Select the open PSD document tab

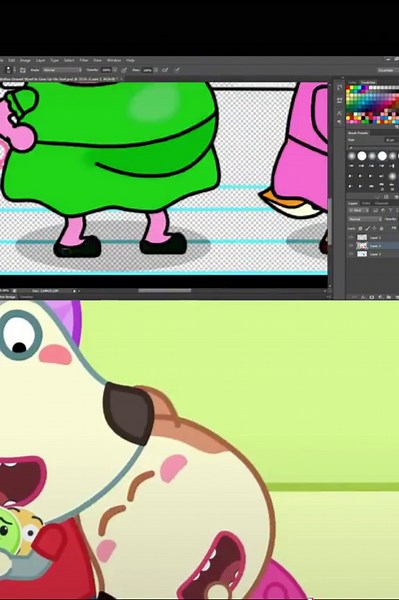tap(59, 79)
